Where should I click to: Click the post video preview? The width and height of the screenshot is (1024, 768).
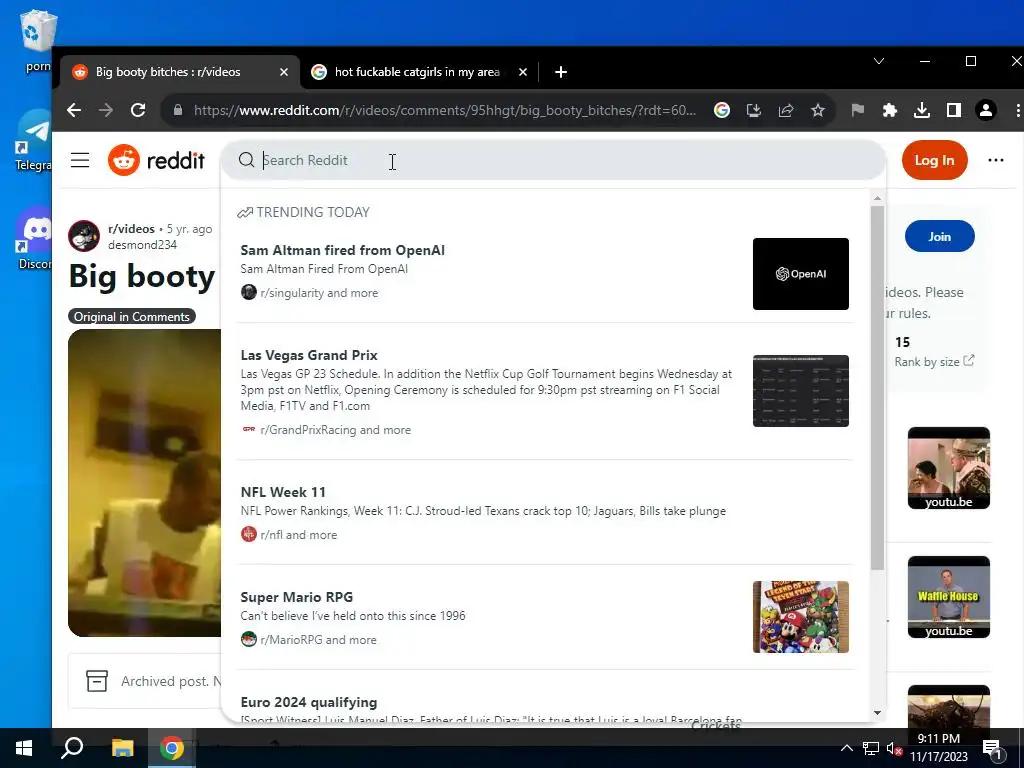click(x=144, y=483)
